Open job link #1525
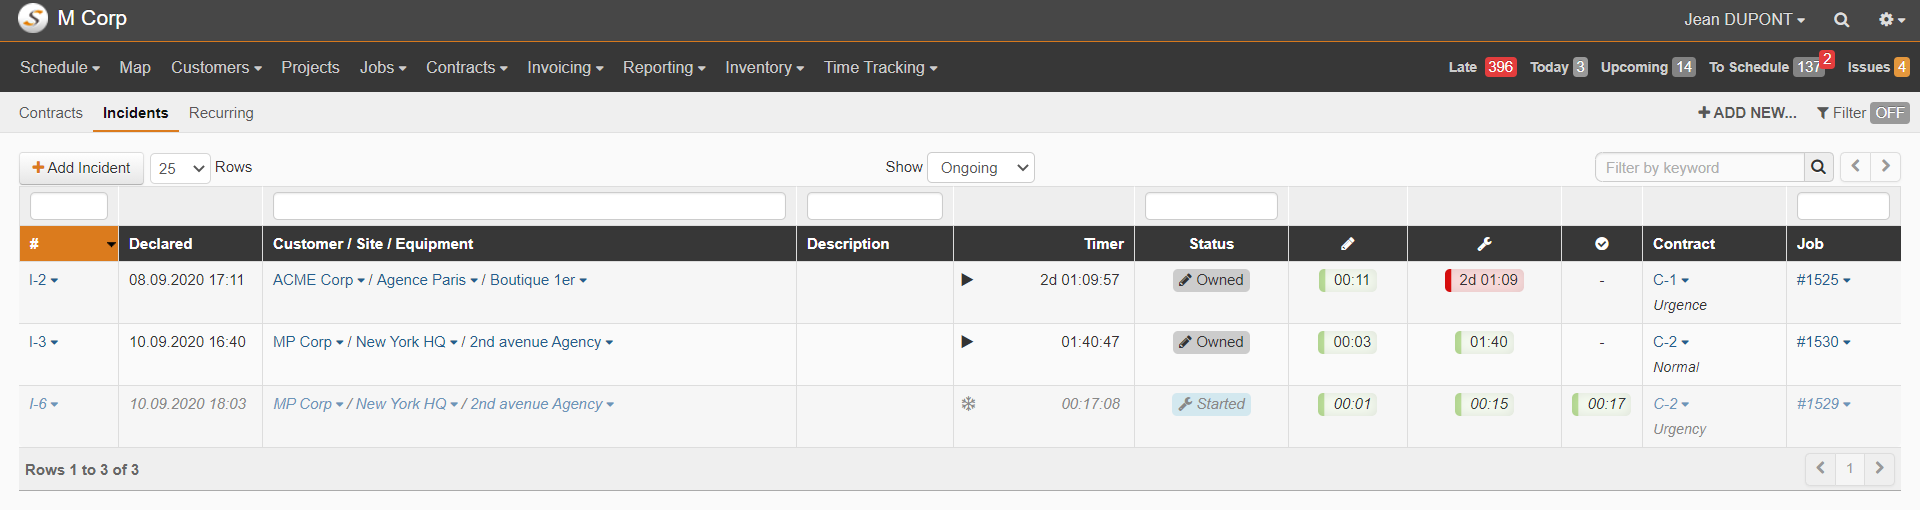 click(x=1817, y=280)
